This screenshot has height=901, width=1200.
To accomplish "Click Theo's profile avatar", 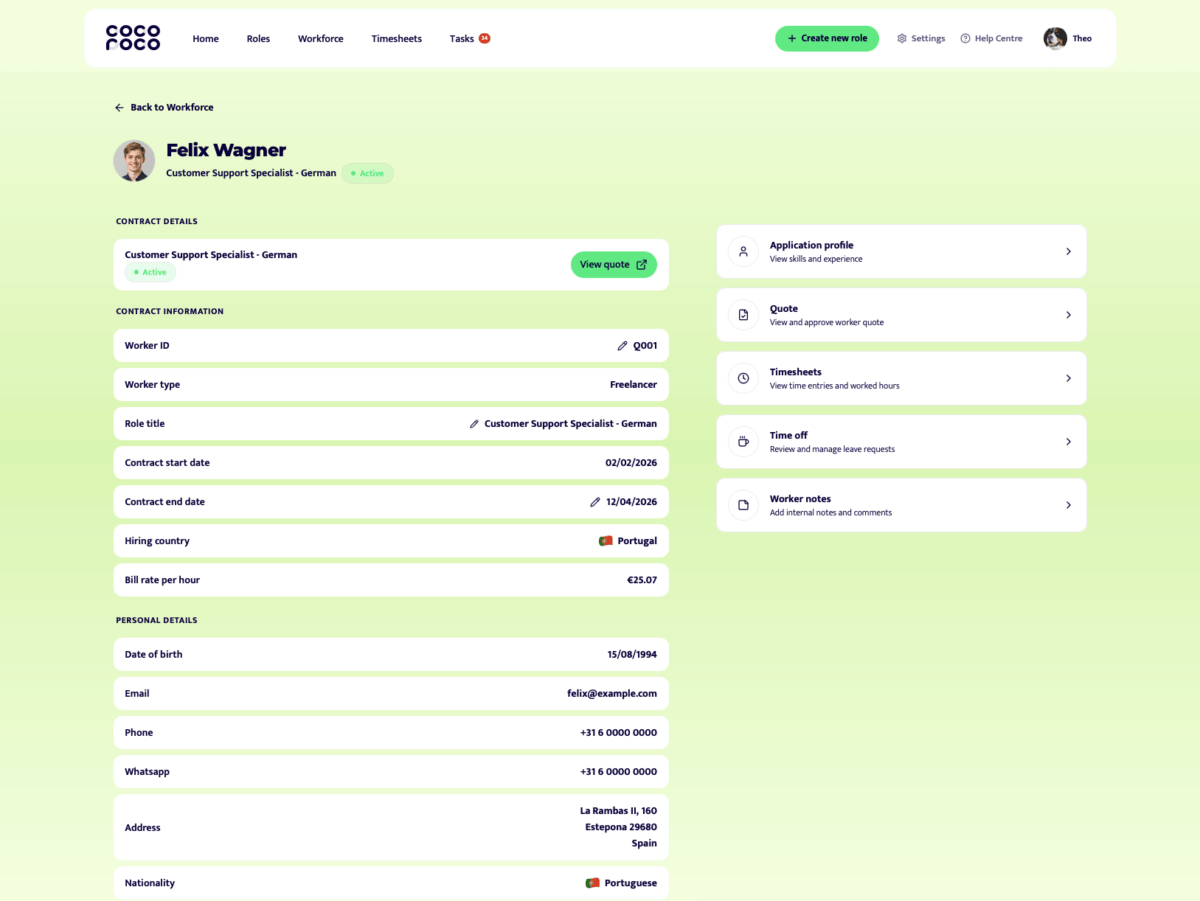I will coord(1055,39).
